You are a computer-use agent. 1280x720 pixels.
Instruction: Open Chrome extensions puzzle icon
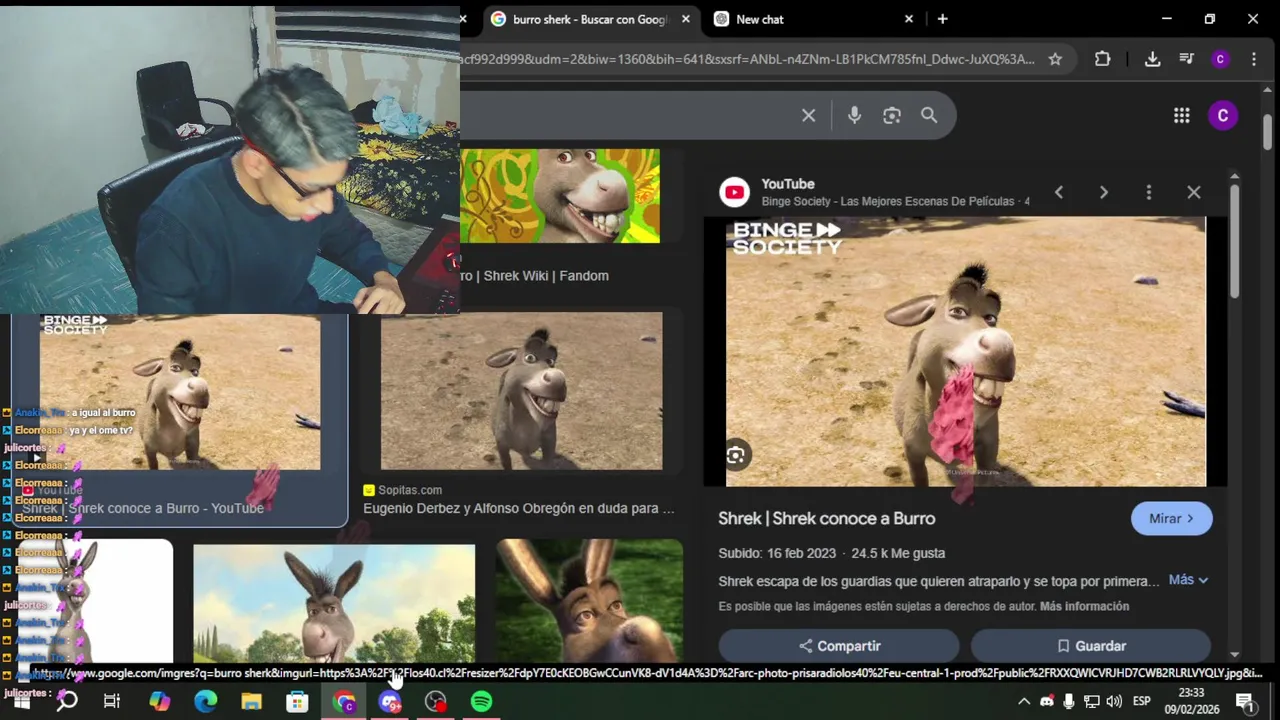point(1102,59)
